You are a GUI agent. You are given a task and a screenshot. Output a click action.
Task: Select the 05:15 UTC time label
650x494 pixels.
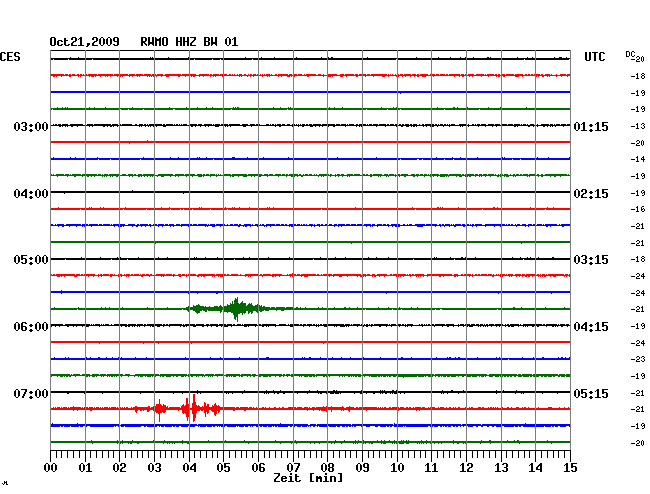(x=591, y=393)
